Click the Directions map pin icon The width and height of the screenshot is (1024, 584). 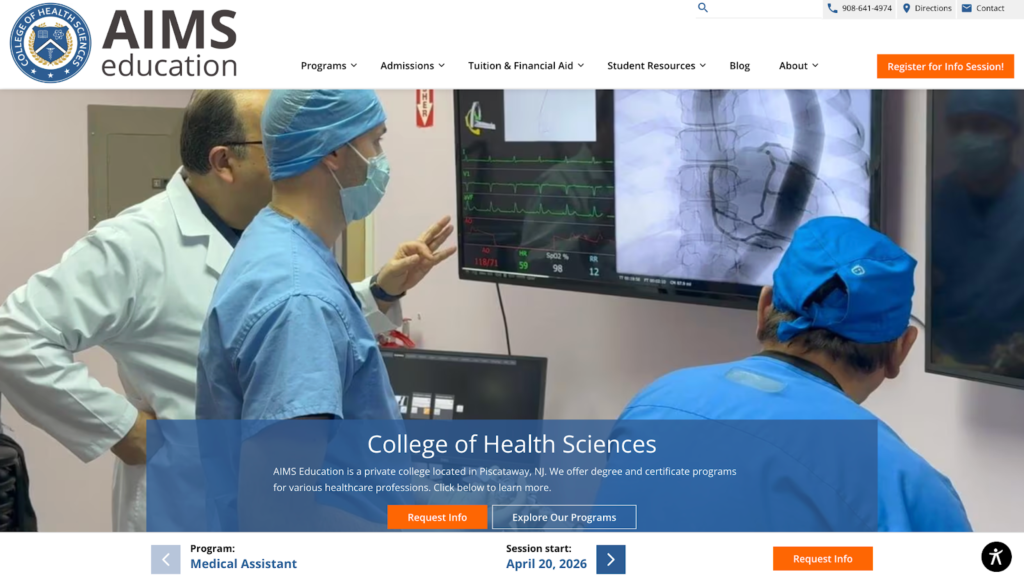[906, 8]
